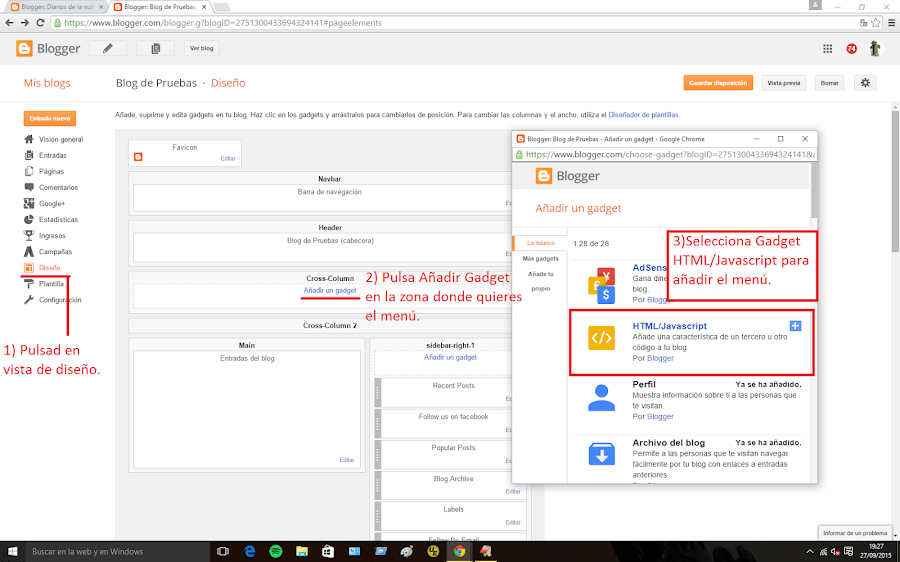Image resolution: width=900 pixels, height=562 pixels.
Task: Select Configuración in the sidebar menu
Action: click(x=60, y=300)
